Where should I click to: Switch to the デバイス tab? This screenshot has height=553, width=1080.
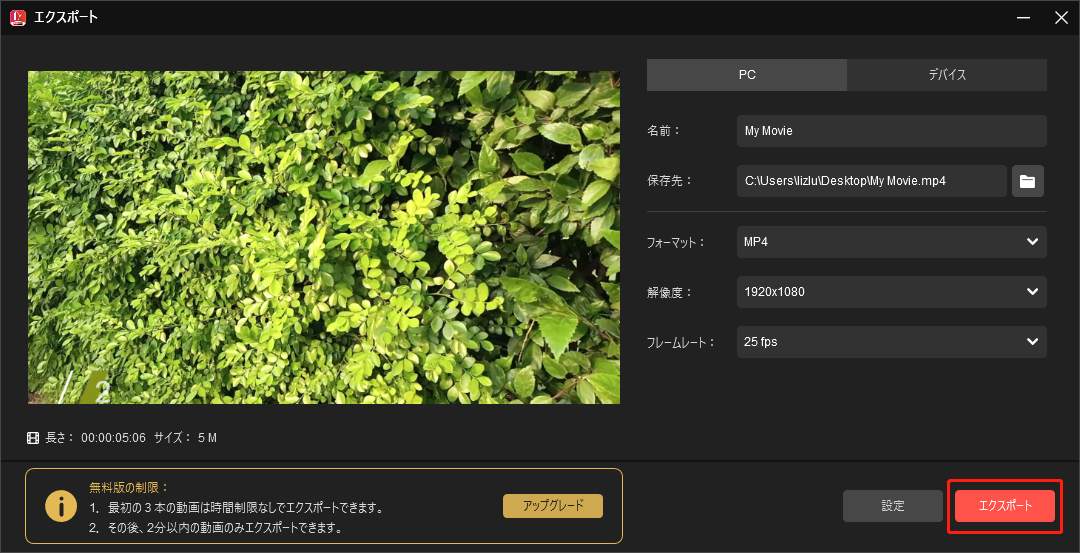[947, 75]
